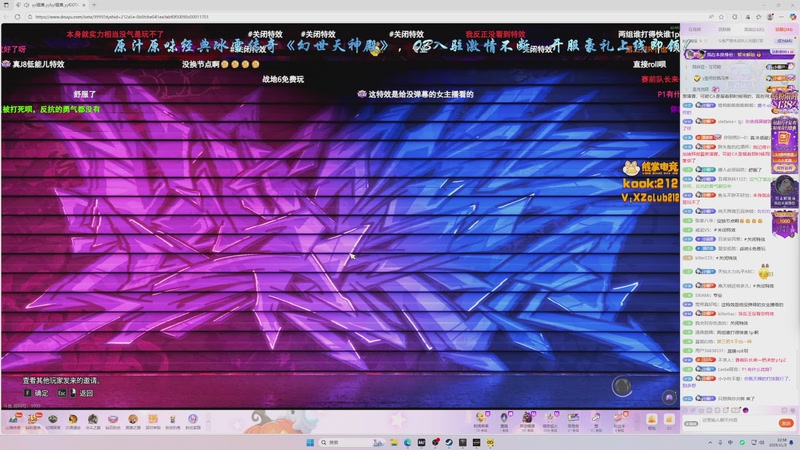Select dark creature gift in right gift row
Viewport: 800px width, 450px height.
(x=527, y=420)
